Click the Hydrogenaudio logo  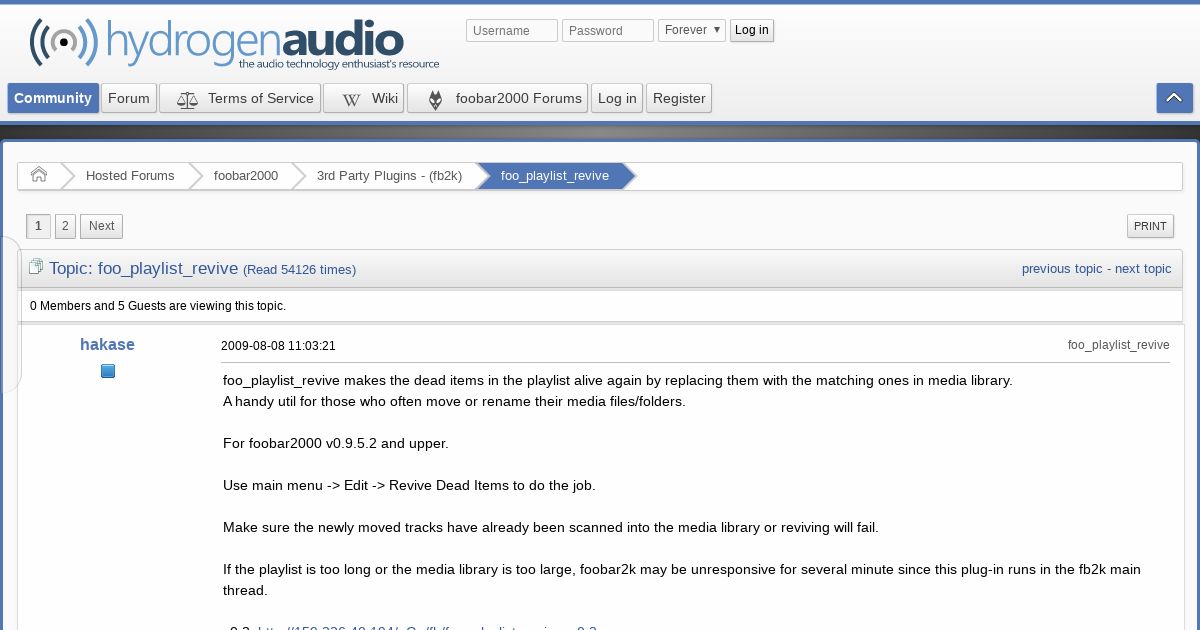pyautogui.click(x=234, y=43)
